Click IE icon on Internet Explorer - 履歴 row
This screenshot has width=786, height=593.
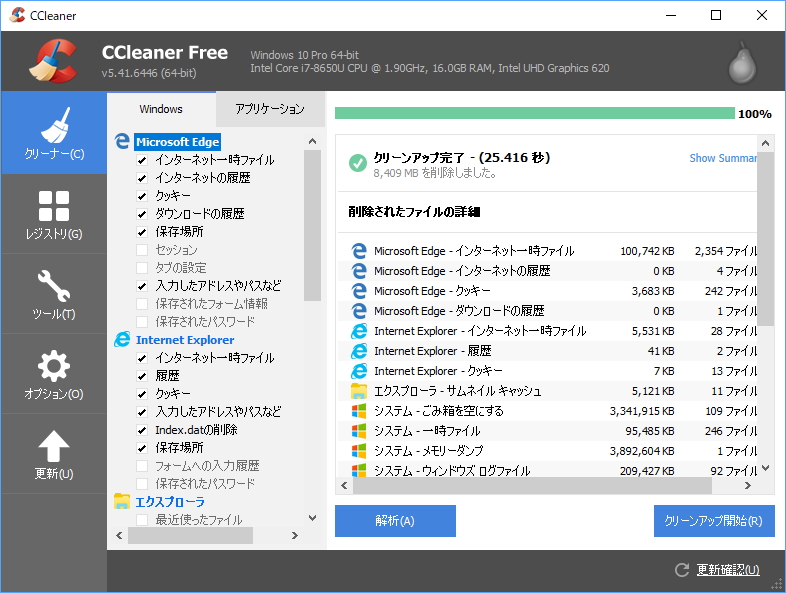359,351
